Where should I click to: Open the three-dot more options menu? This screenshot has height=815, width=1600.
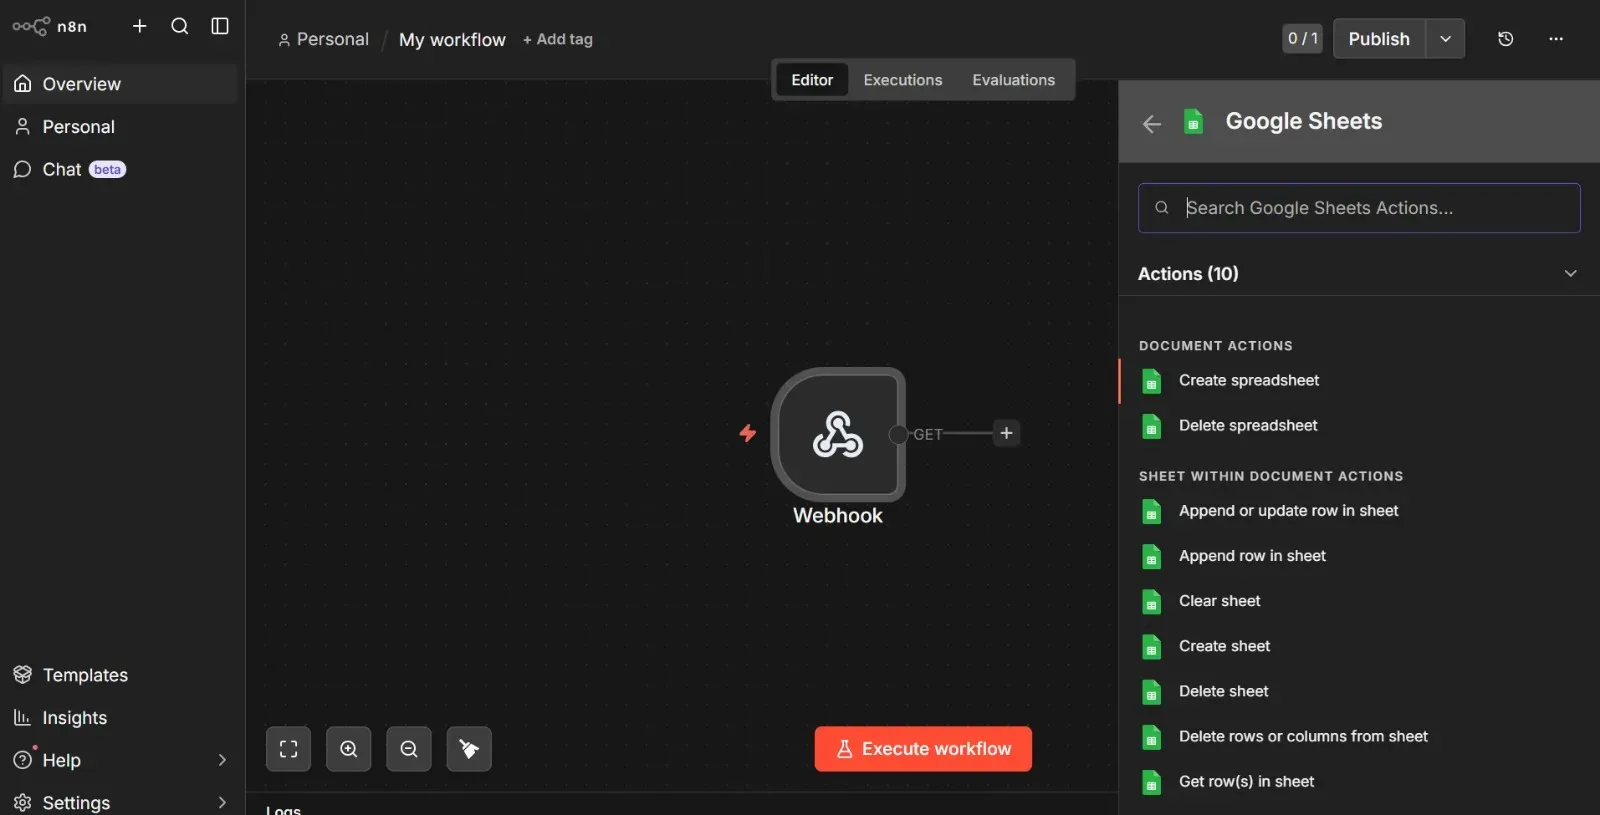click(x=1555, y=39)
